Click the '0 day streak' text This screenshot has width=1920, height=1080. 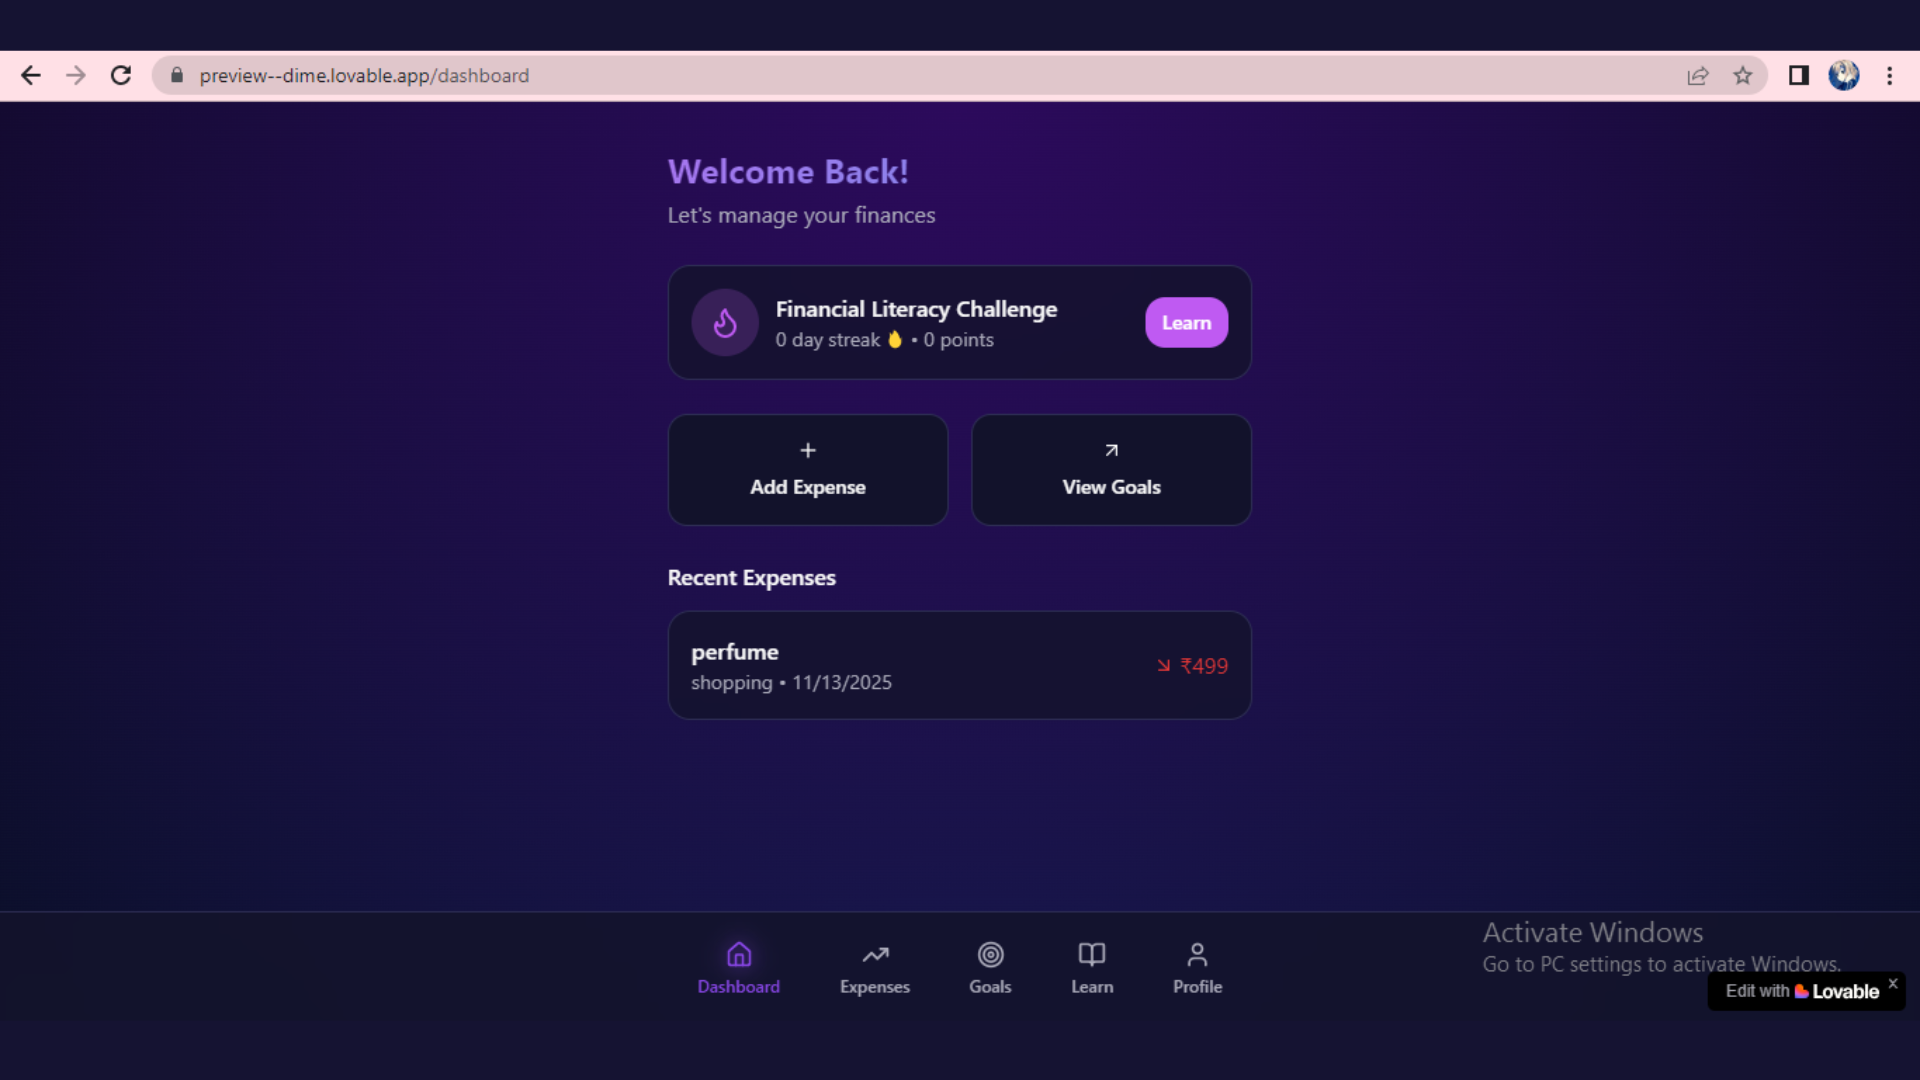tap(828, 340)
